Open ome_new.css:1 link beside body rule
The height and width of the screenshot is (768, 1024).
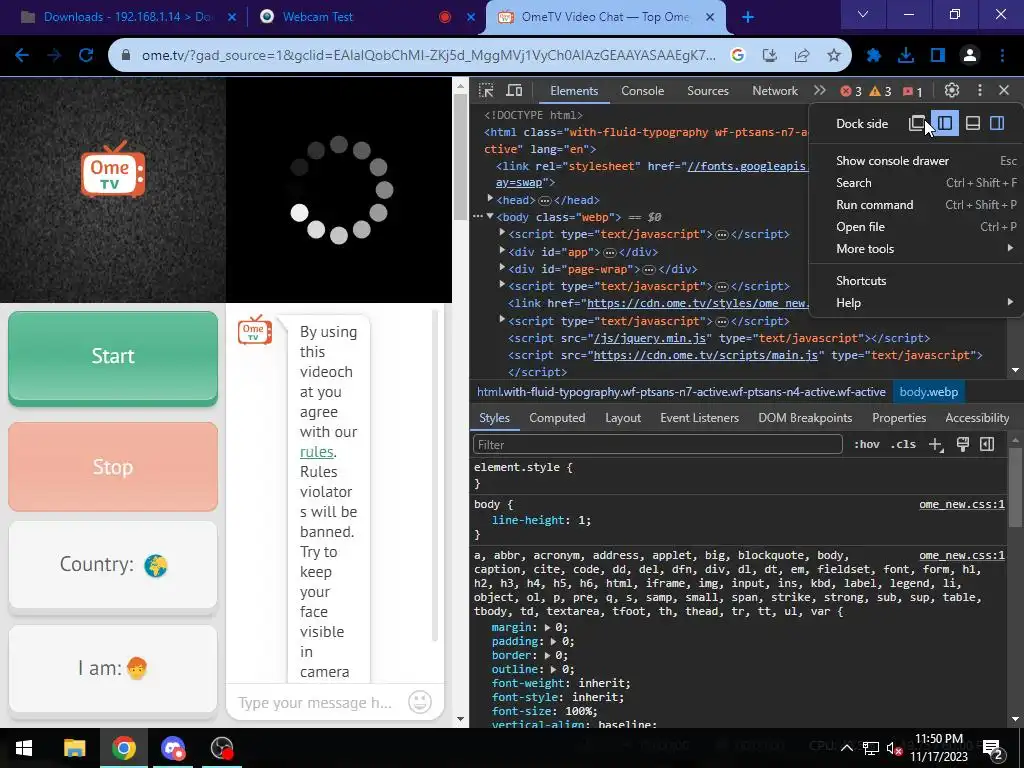point(962,504)
